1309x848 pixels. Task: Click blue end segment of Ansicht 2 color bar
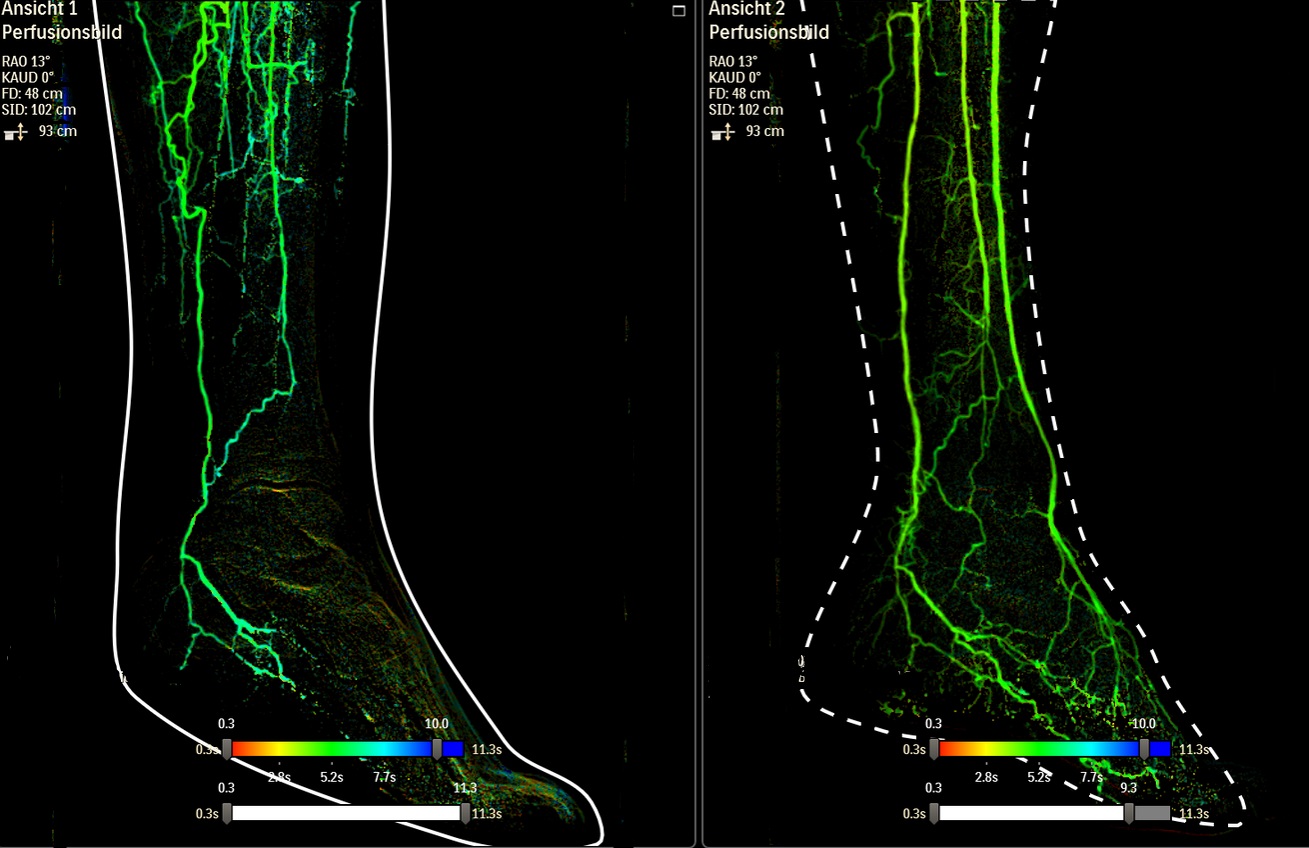(x=1160, y=749)
